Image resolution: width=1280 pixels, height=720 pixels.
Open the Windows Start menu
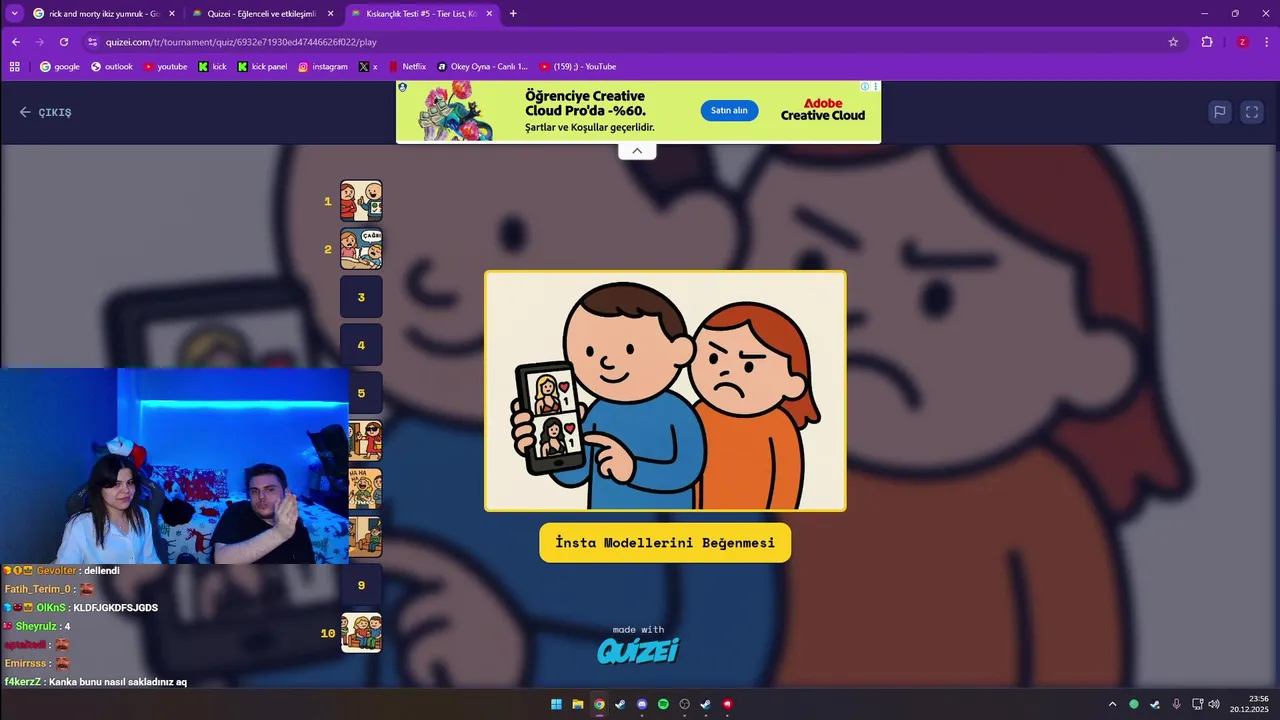coord(556,704)
